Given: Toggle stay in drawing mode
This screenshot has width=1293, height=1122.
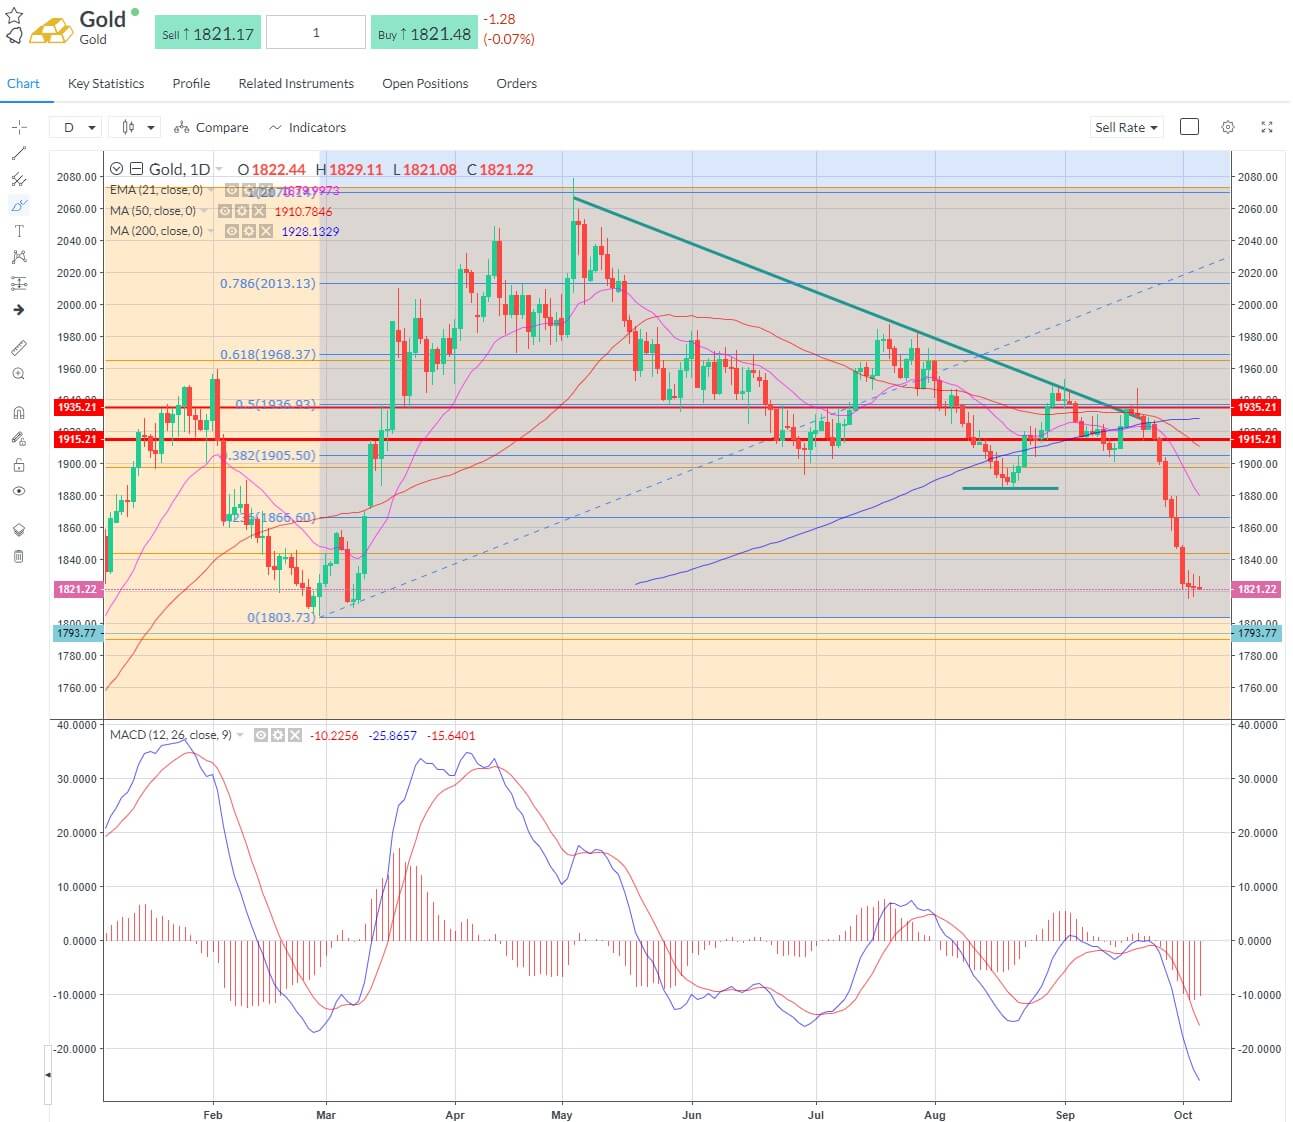Looking at the screenshot, I should click(18, 438).
